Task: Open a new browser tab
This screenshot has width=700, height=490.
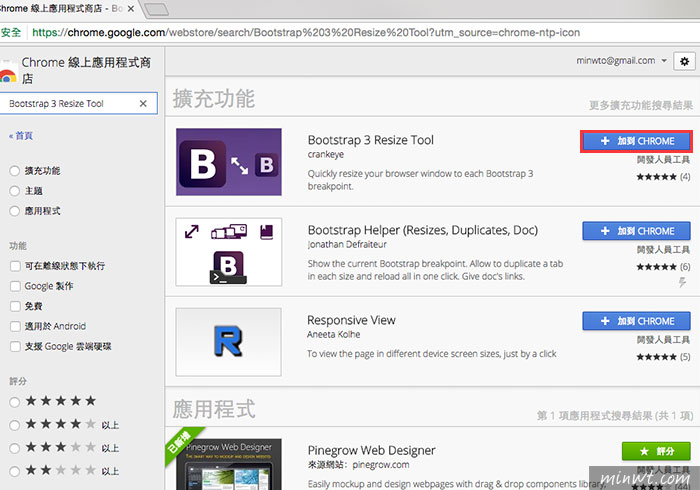Action: coord(157,9)
